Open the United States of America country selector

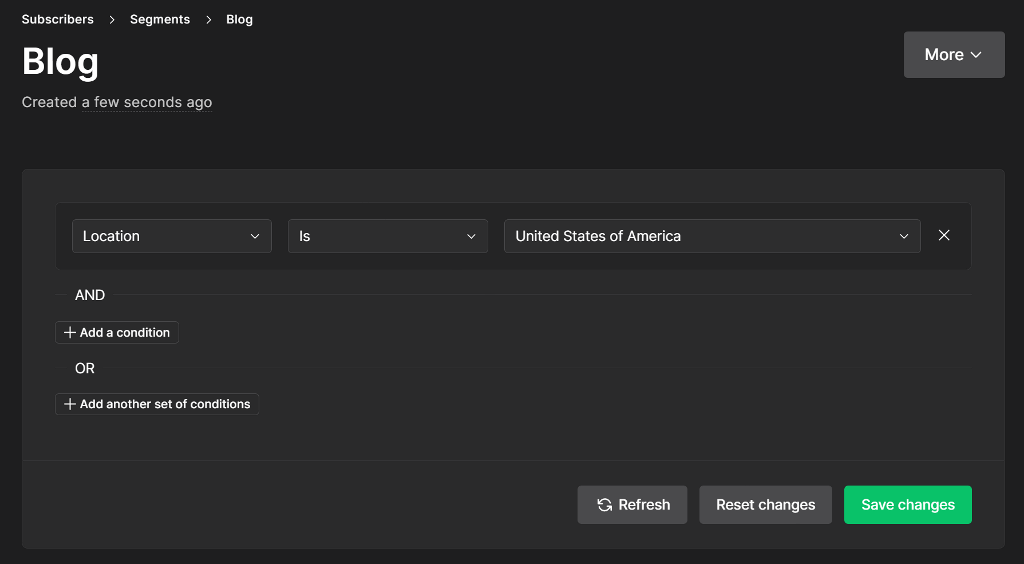711,236
